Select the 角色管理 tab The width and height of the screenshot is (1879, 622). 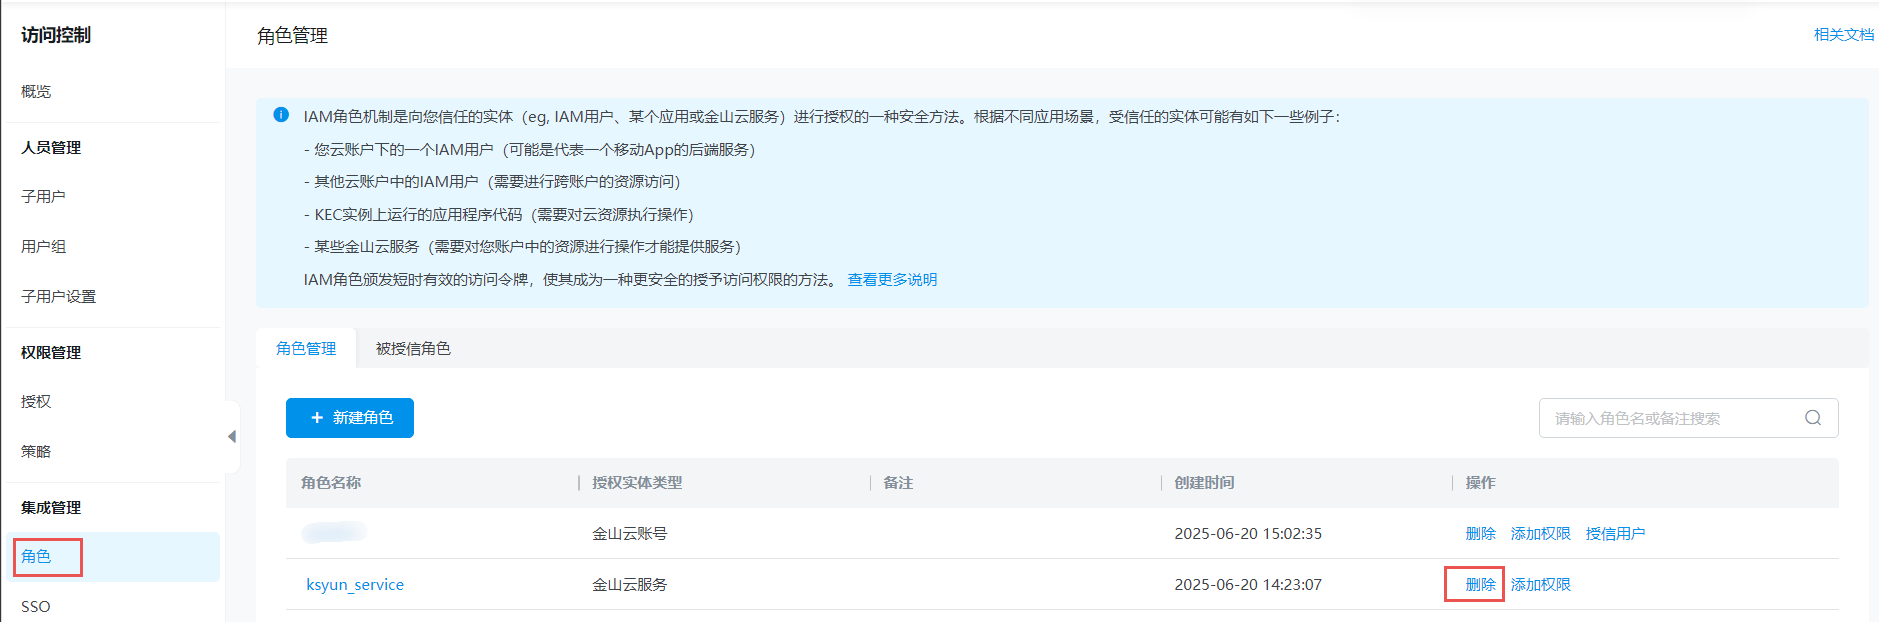[306, 348]
